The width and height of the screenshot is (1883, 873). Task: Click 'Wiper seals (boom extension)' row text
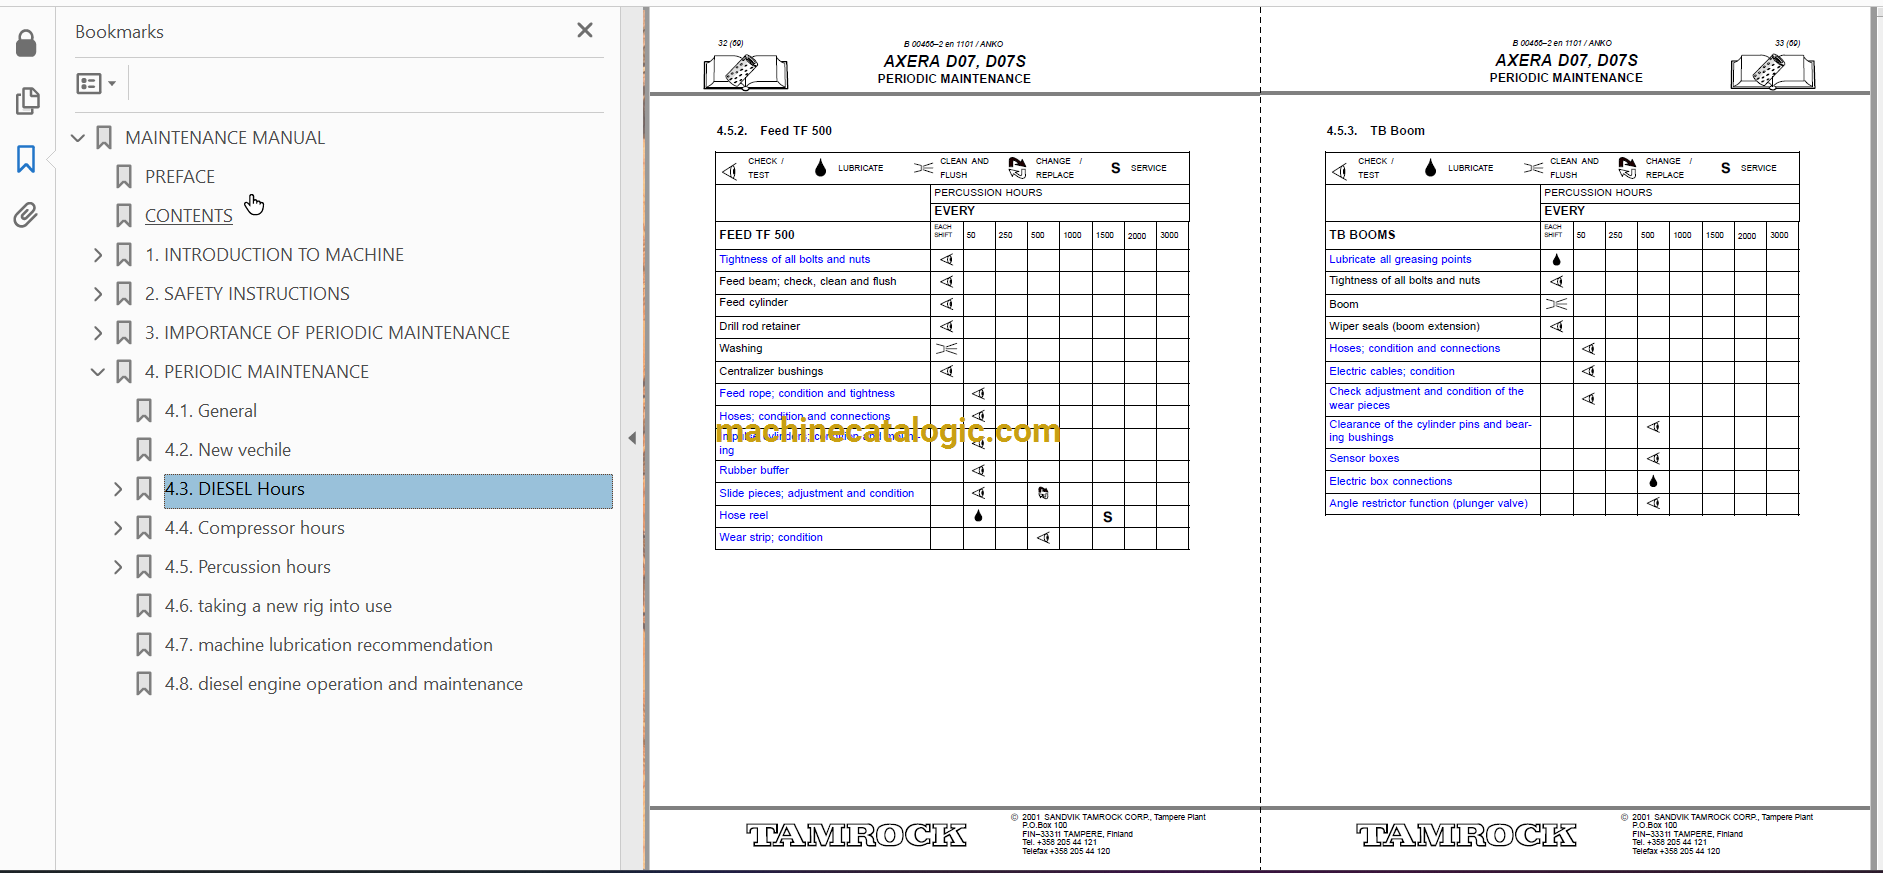click(1404, 326)
